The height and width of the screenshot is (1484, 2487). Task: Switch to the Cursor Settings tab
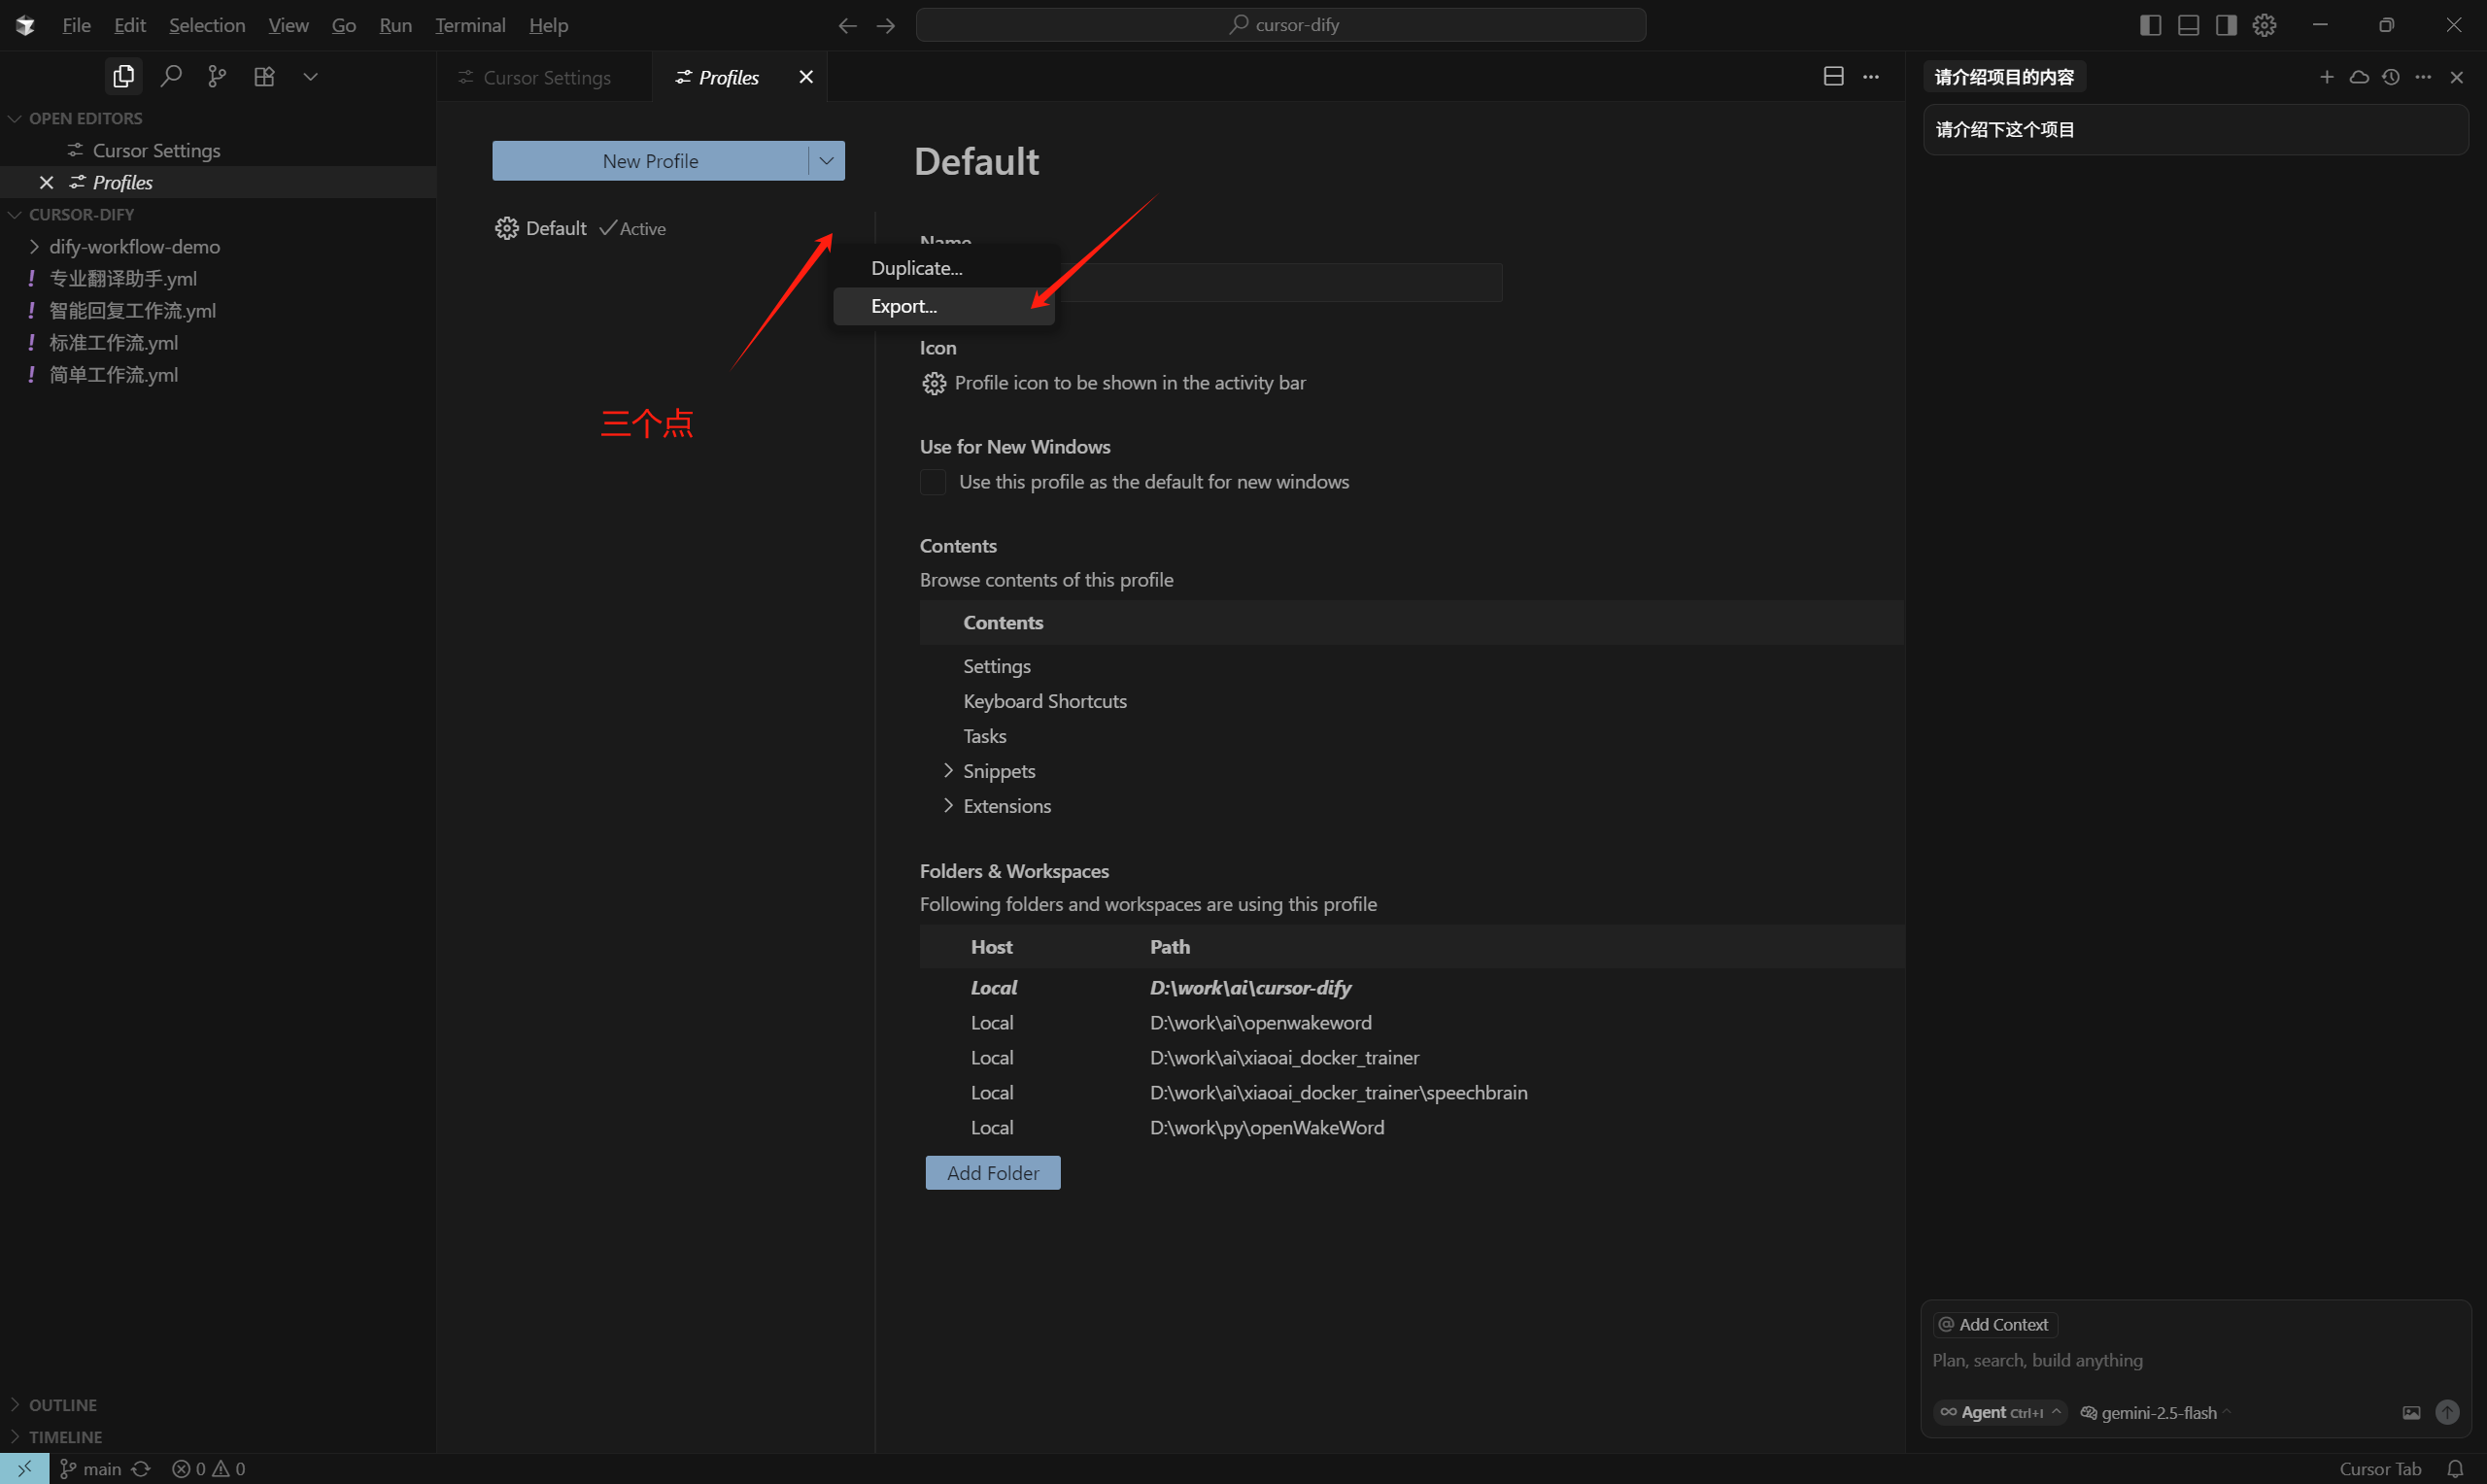(545, 77)
